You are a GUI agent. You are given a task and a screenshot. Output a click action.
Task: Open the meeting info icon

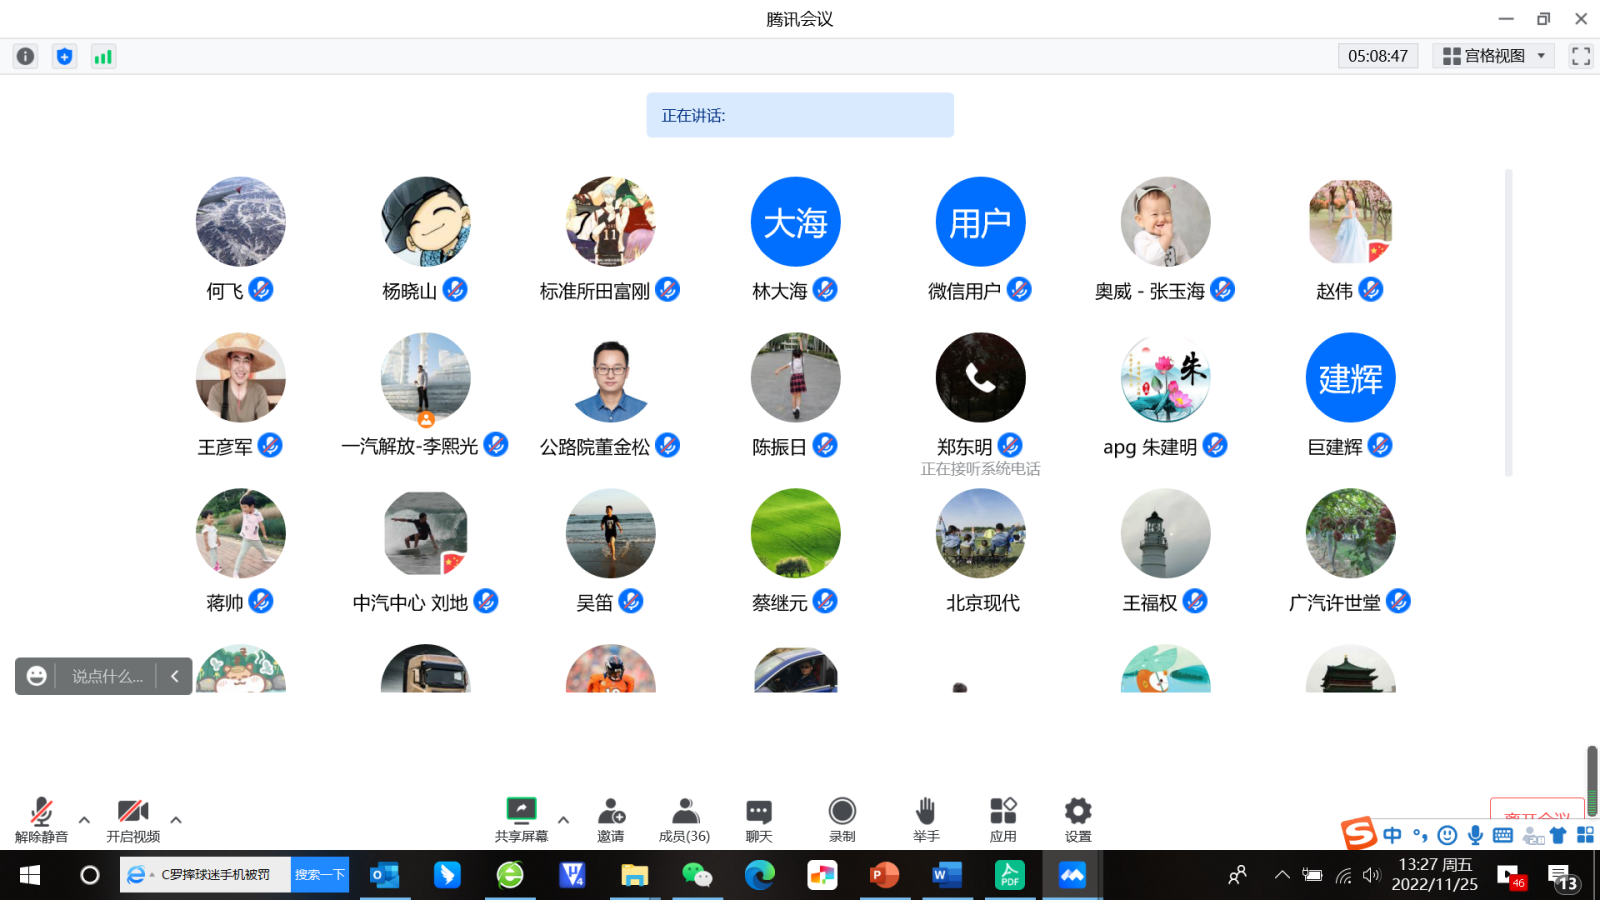click(x=26, y=57)
